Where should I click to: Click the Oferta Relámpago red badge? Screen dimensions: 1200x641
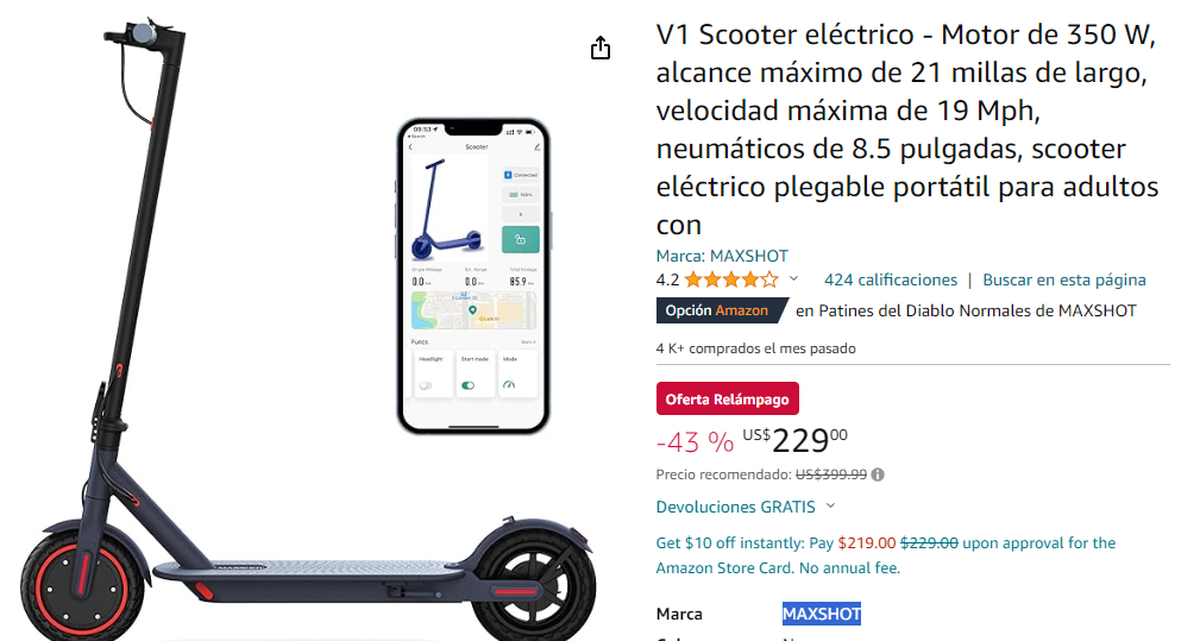pyautogui.click(x=727, y=399)
